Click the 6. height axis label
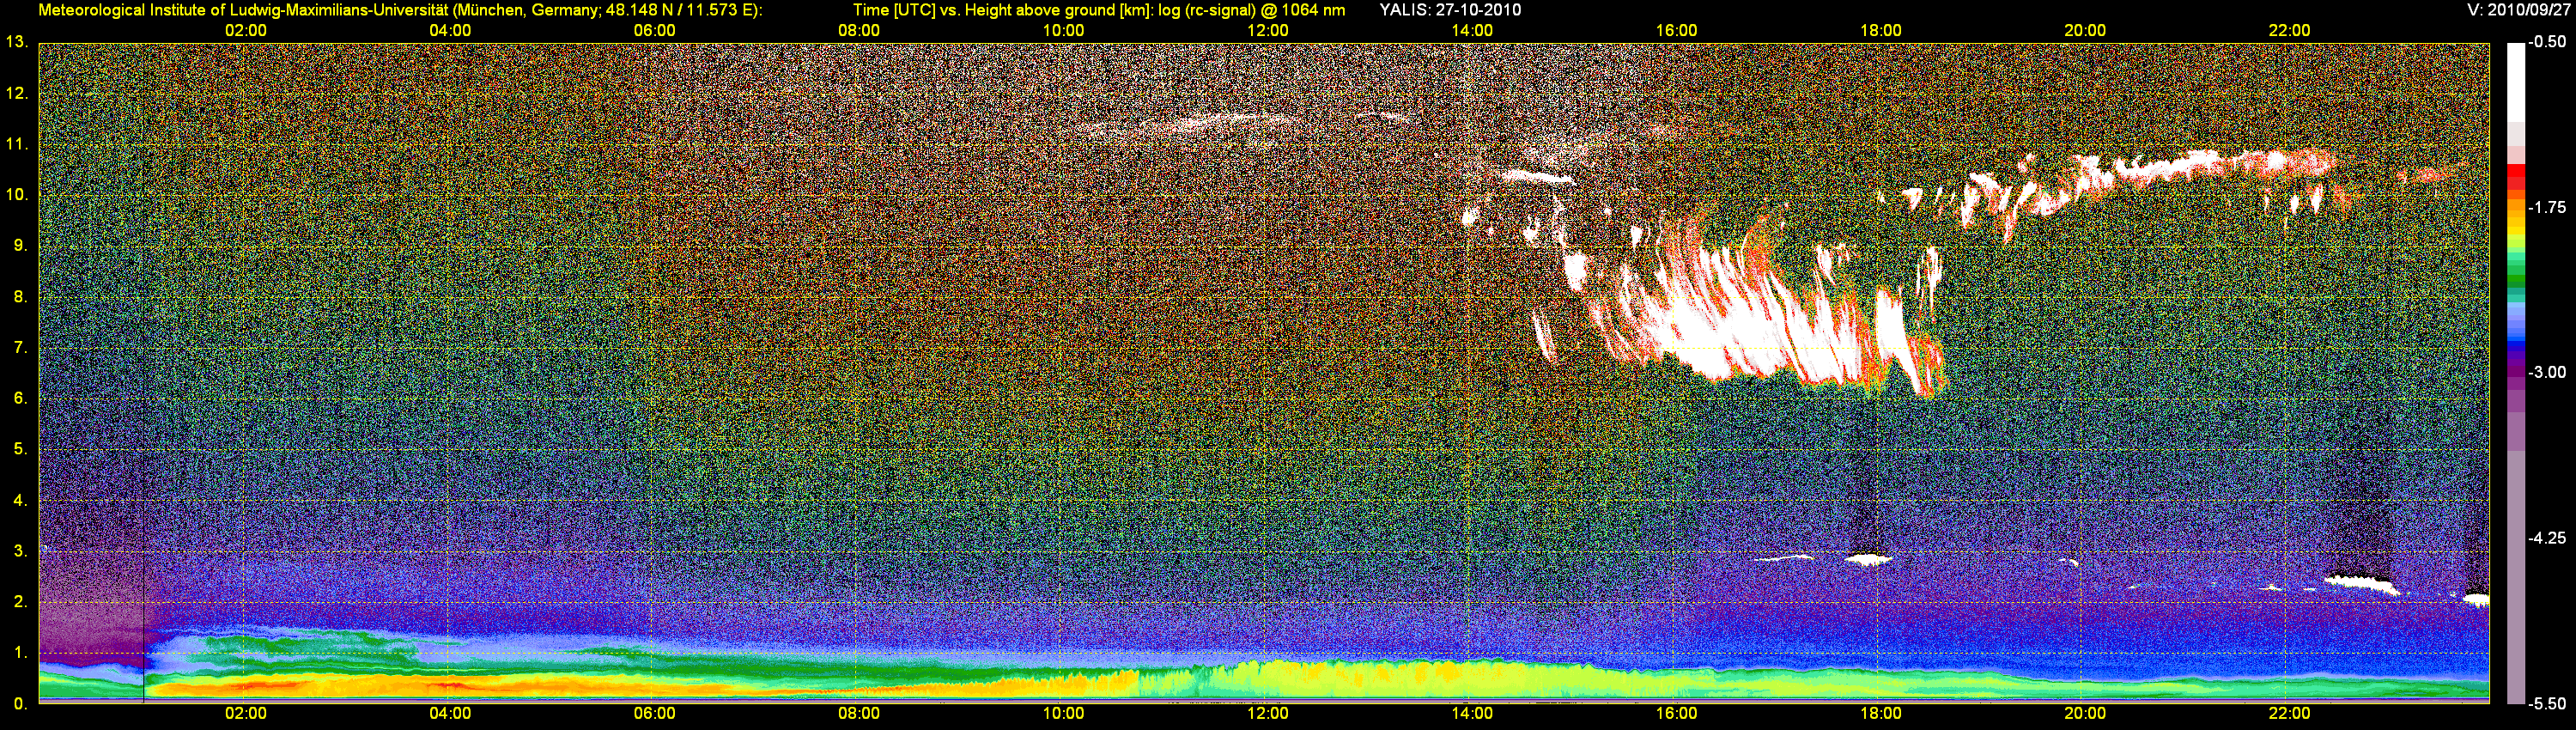Image resolution: width=2576 pixels, height=730 pixels. [x=21, y=398]
